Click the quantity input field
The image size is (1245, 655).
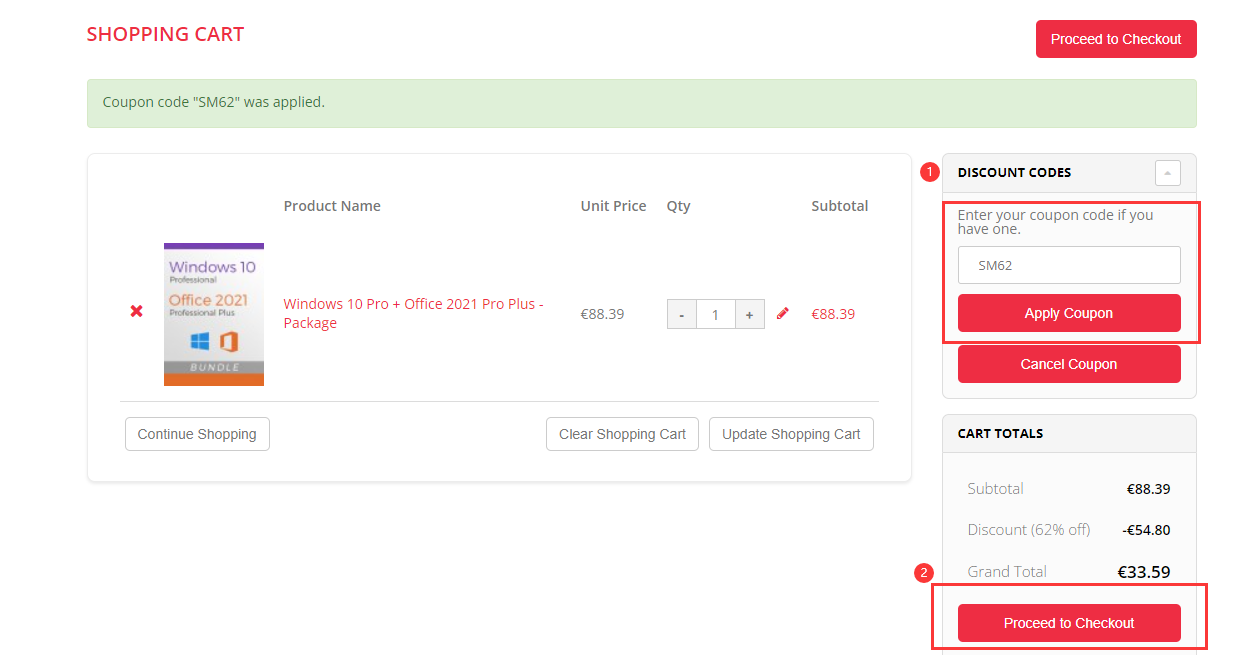tap(716, 314)
